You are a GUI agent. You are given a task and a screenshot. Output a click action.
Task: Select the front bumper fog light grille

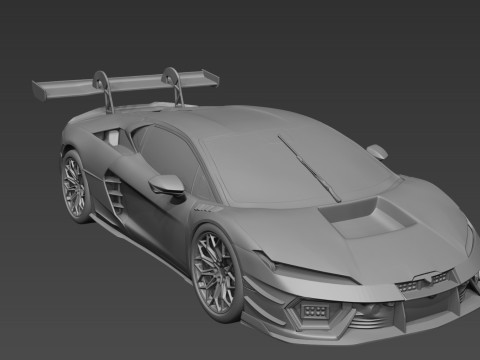click(x=315, y=311)
